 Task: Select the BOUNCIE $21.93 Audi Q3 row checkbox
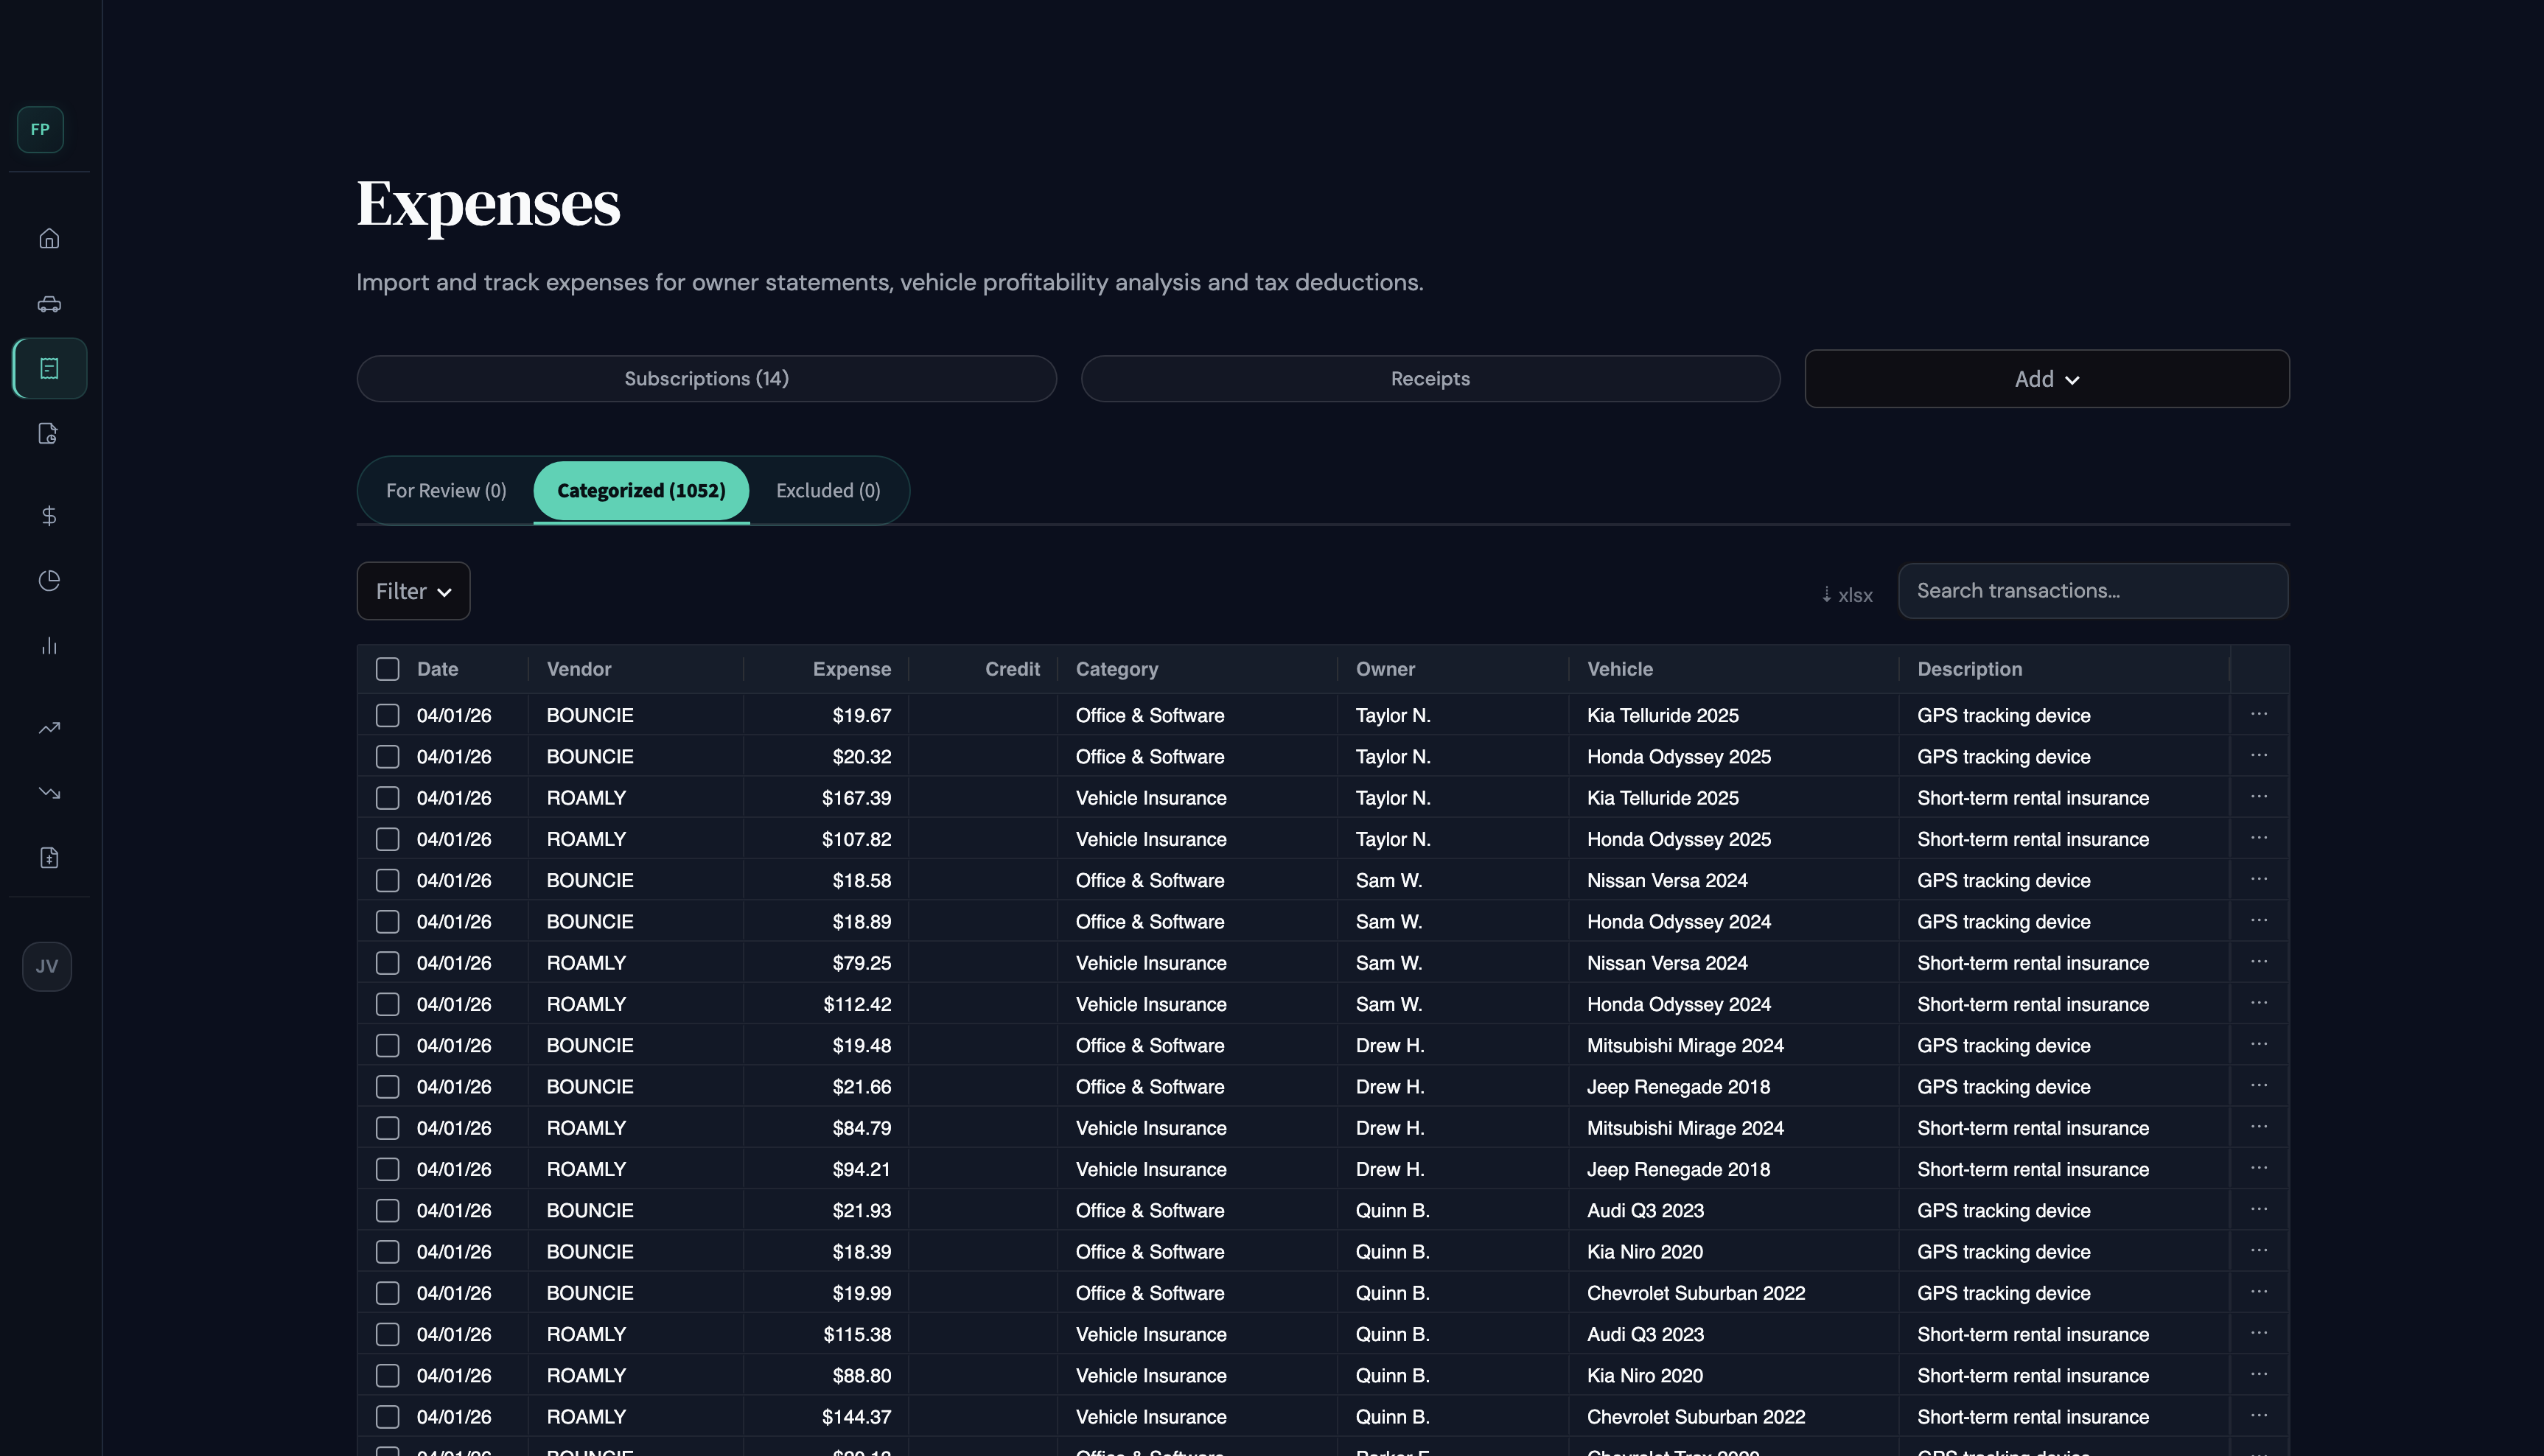(x=387, y=1210)
